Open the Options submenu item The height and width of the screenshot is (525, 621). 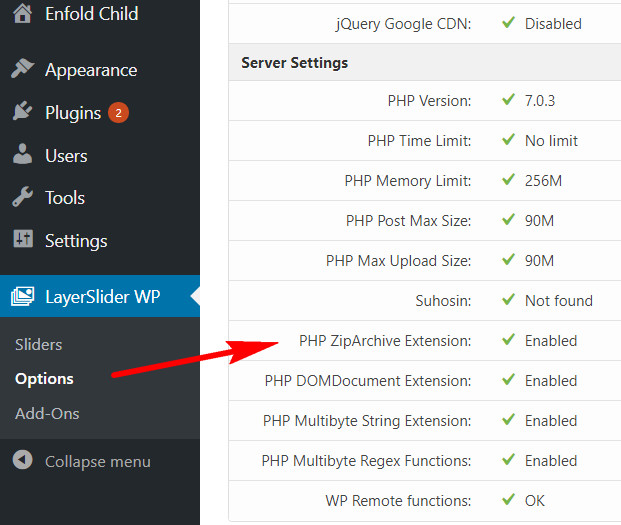pos(44,379)
